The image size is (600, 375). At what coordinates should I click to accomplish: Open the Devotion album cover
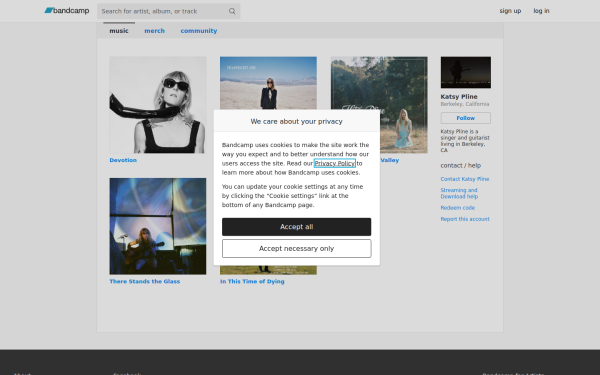tap(158, 105)
